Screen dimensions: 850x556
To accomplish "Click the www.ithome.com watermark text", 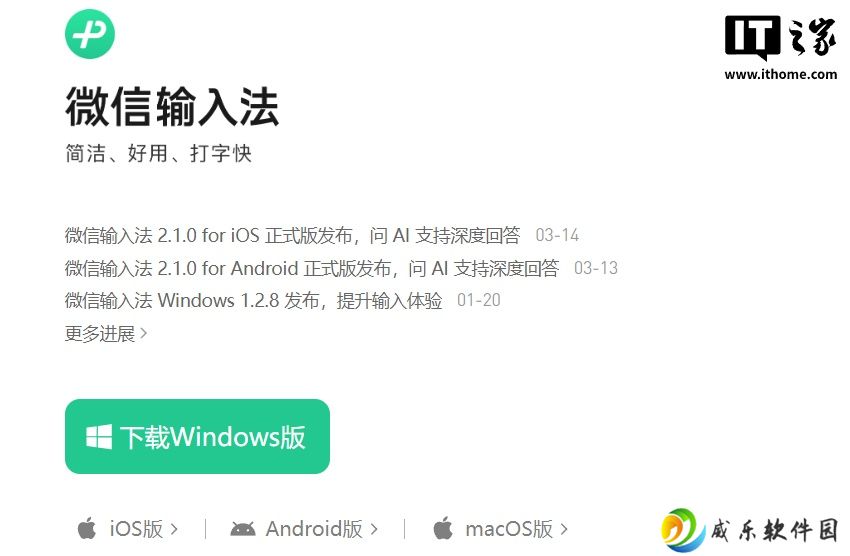I will coord(781,74).
